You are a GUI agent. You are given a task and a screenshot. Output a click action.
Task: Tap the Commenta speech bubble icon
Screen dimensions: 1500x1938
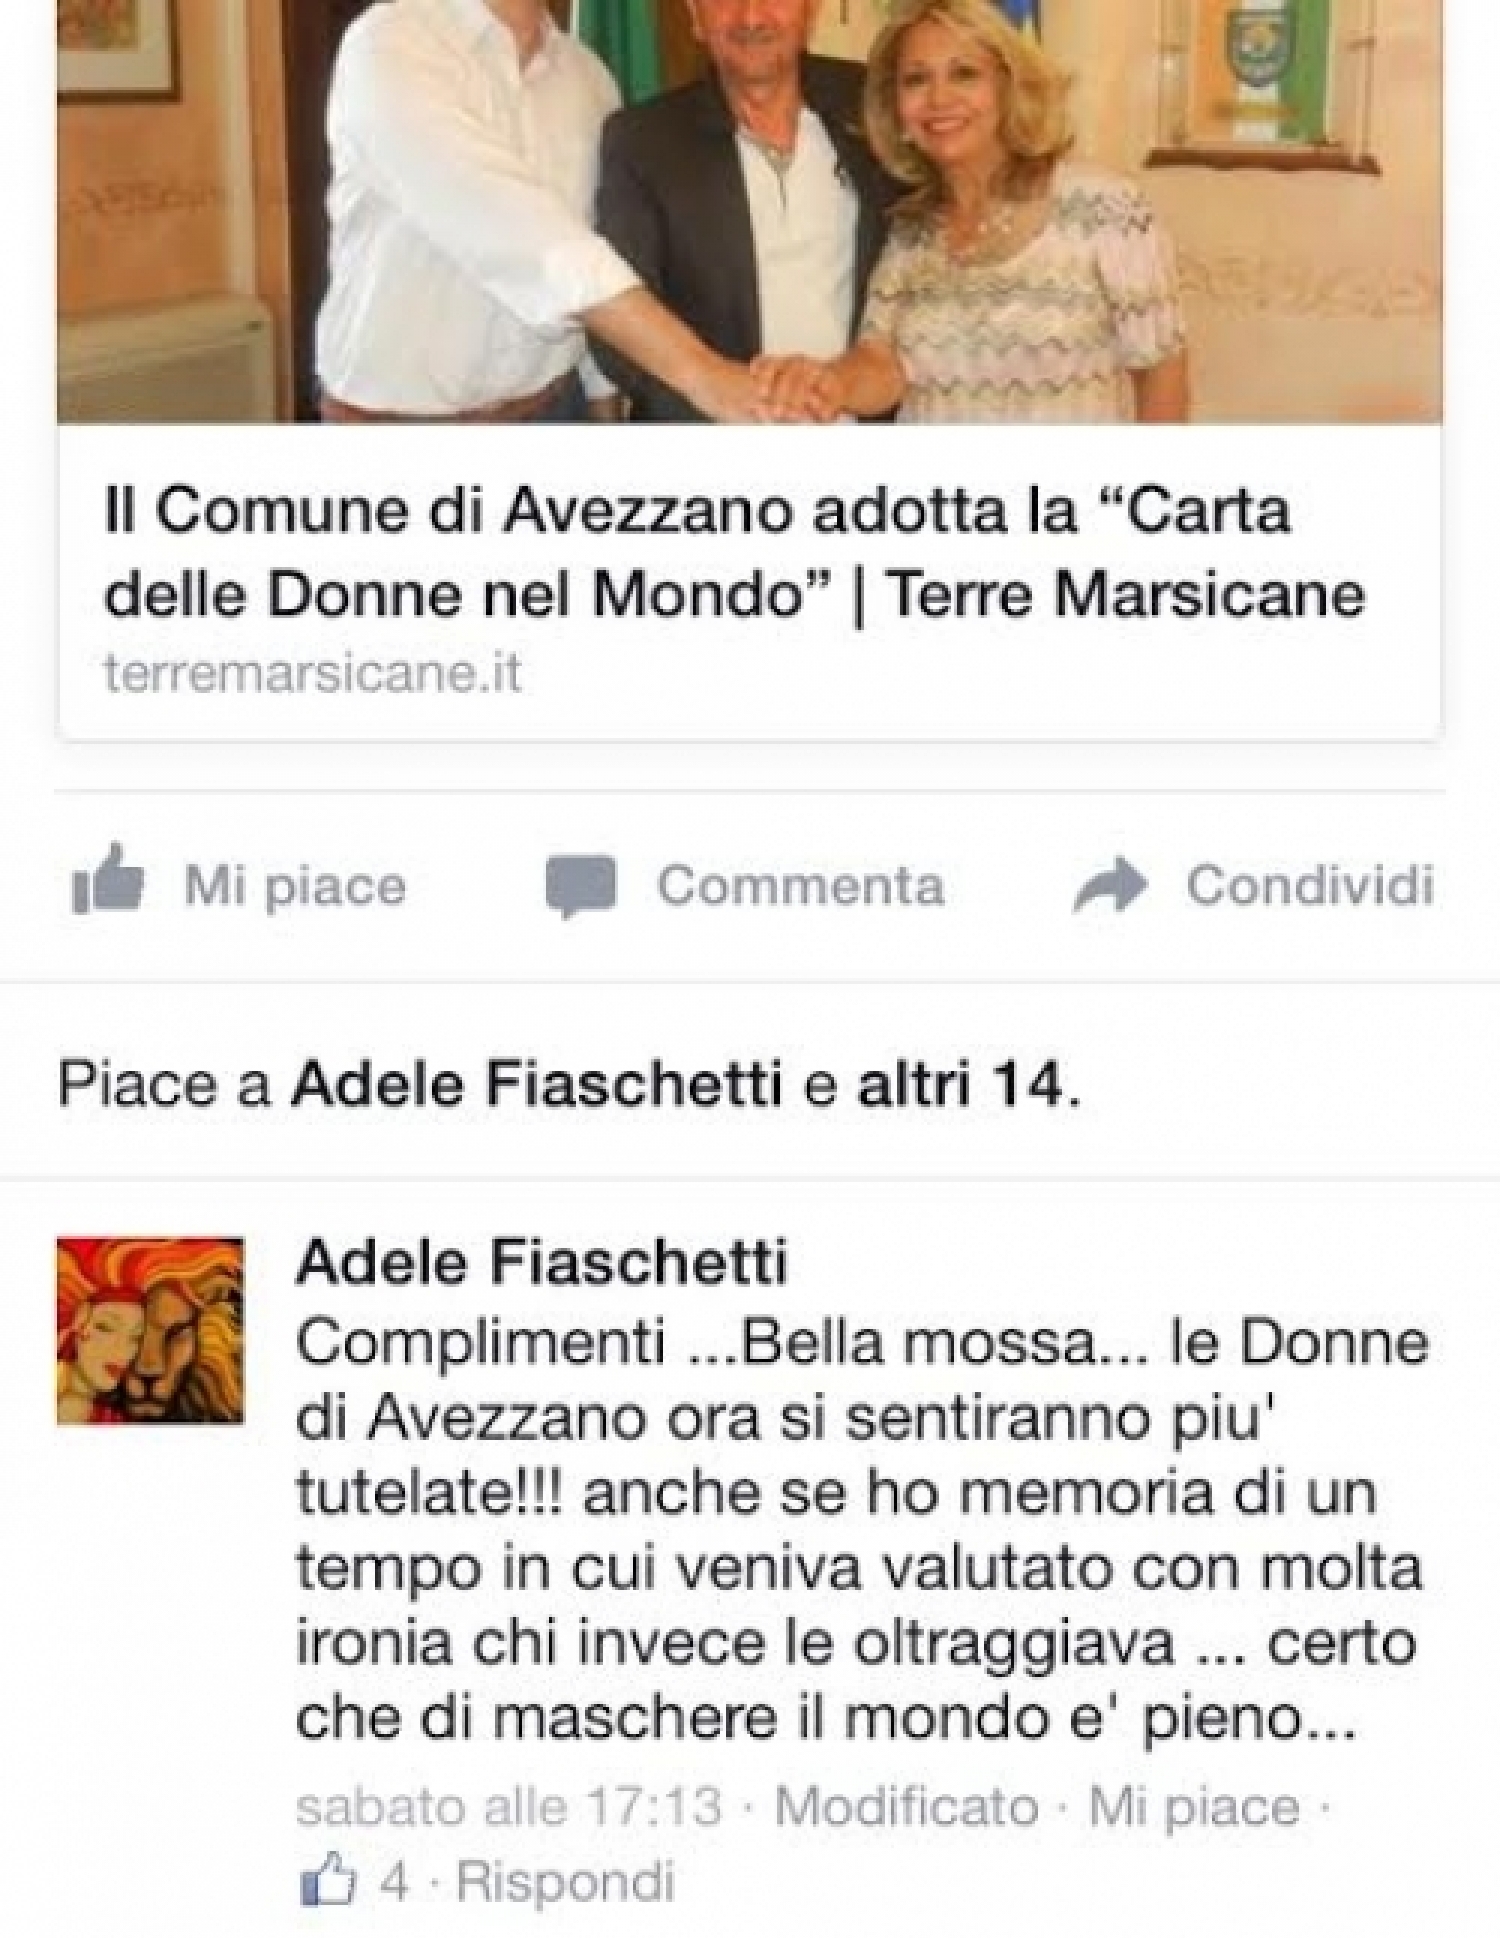580,886
